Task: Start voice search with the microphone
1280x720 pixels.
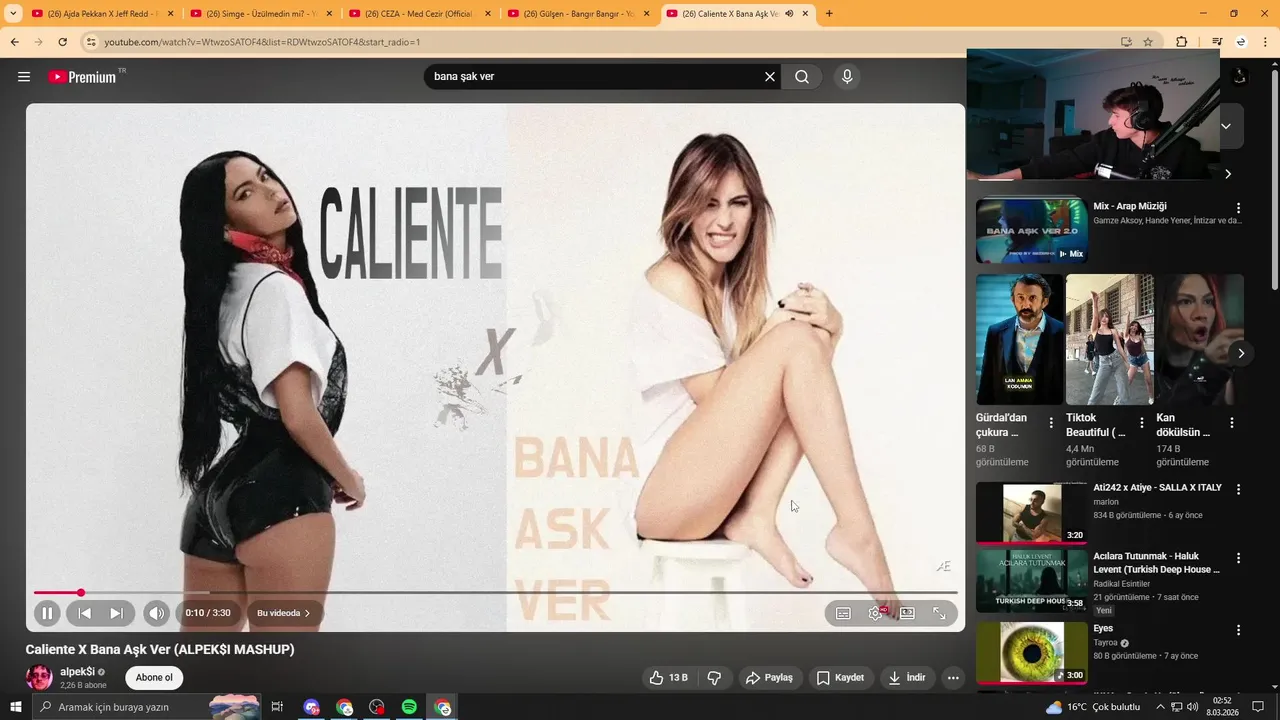Action: (847, 77)
